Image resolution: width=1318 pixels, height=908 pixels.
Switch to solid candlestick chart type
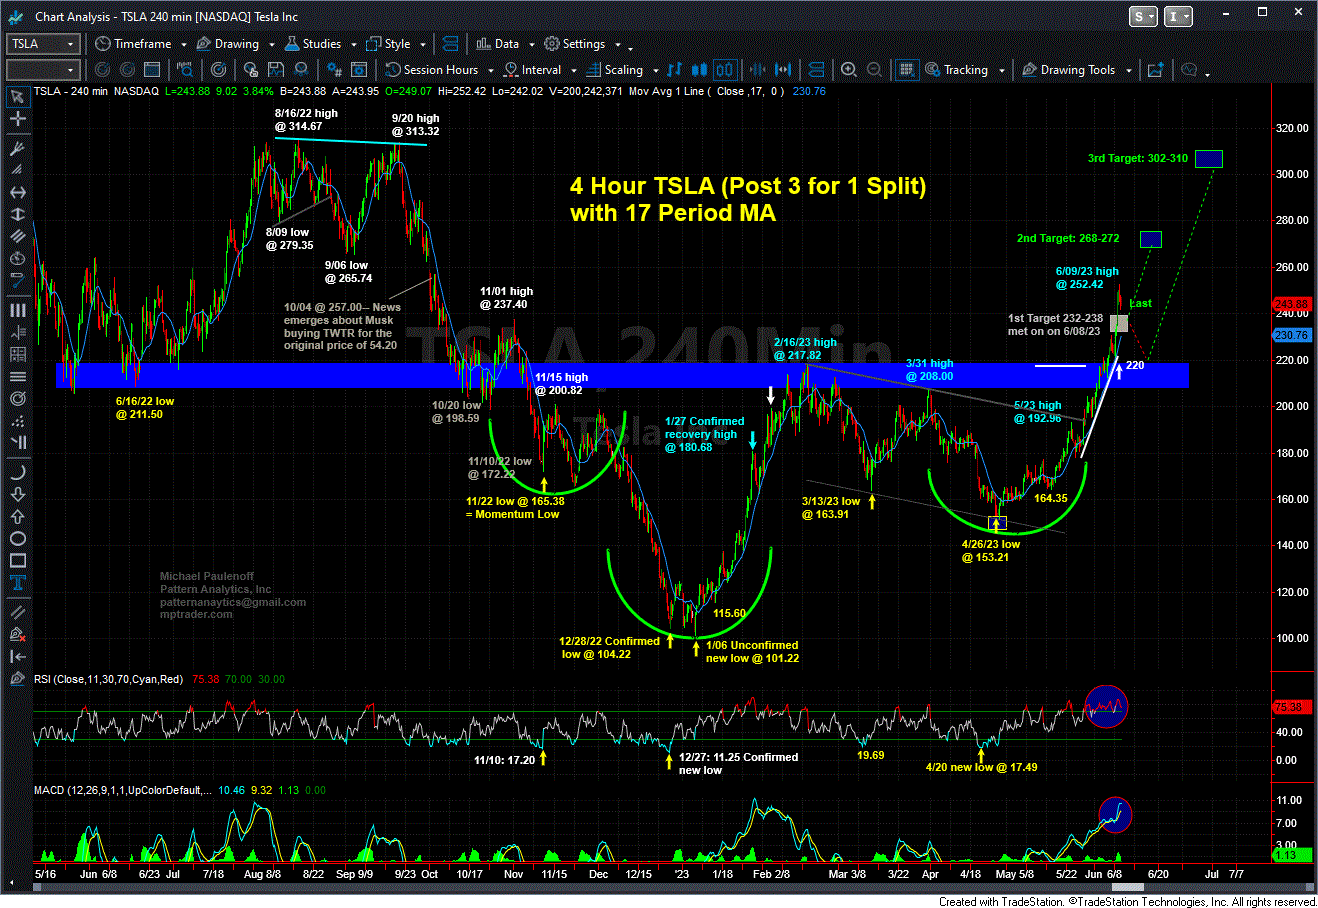698,70
